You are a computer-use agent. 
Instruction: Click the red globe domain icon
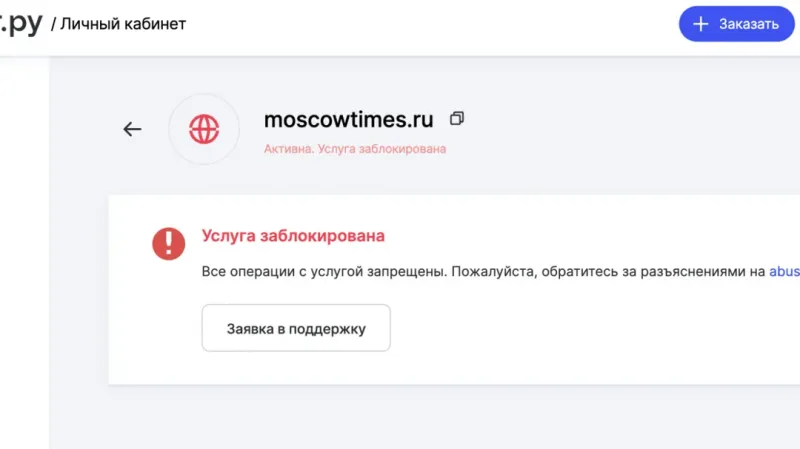click(204, 129)
